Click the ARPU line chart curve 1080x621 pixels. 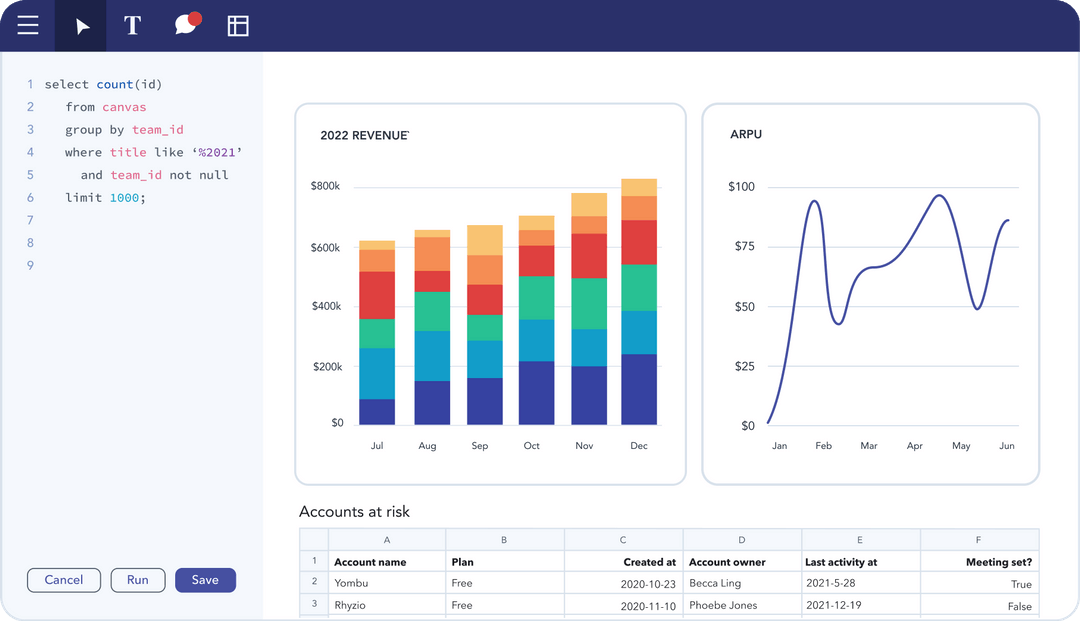click(x=814, y=202)
